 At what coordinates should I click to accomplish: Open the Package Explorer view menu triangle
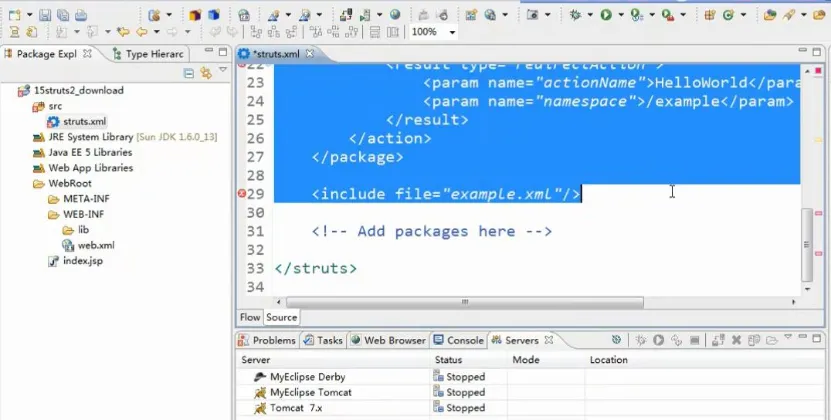223,69
